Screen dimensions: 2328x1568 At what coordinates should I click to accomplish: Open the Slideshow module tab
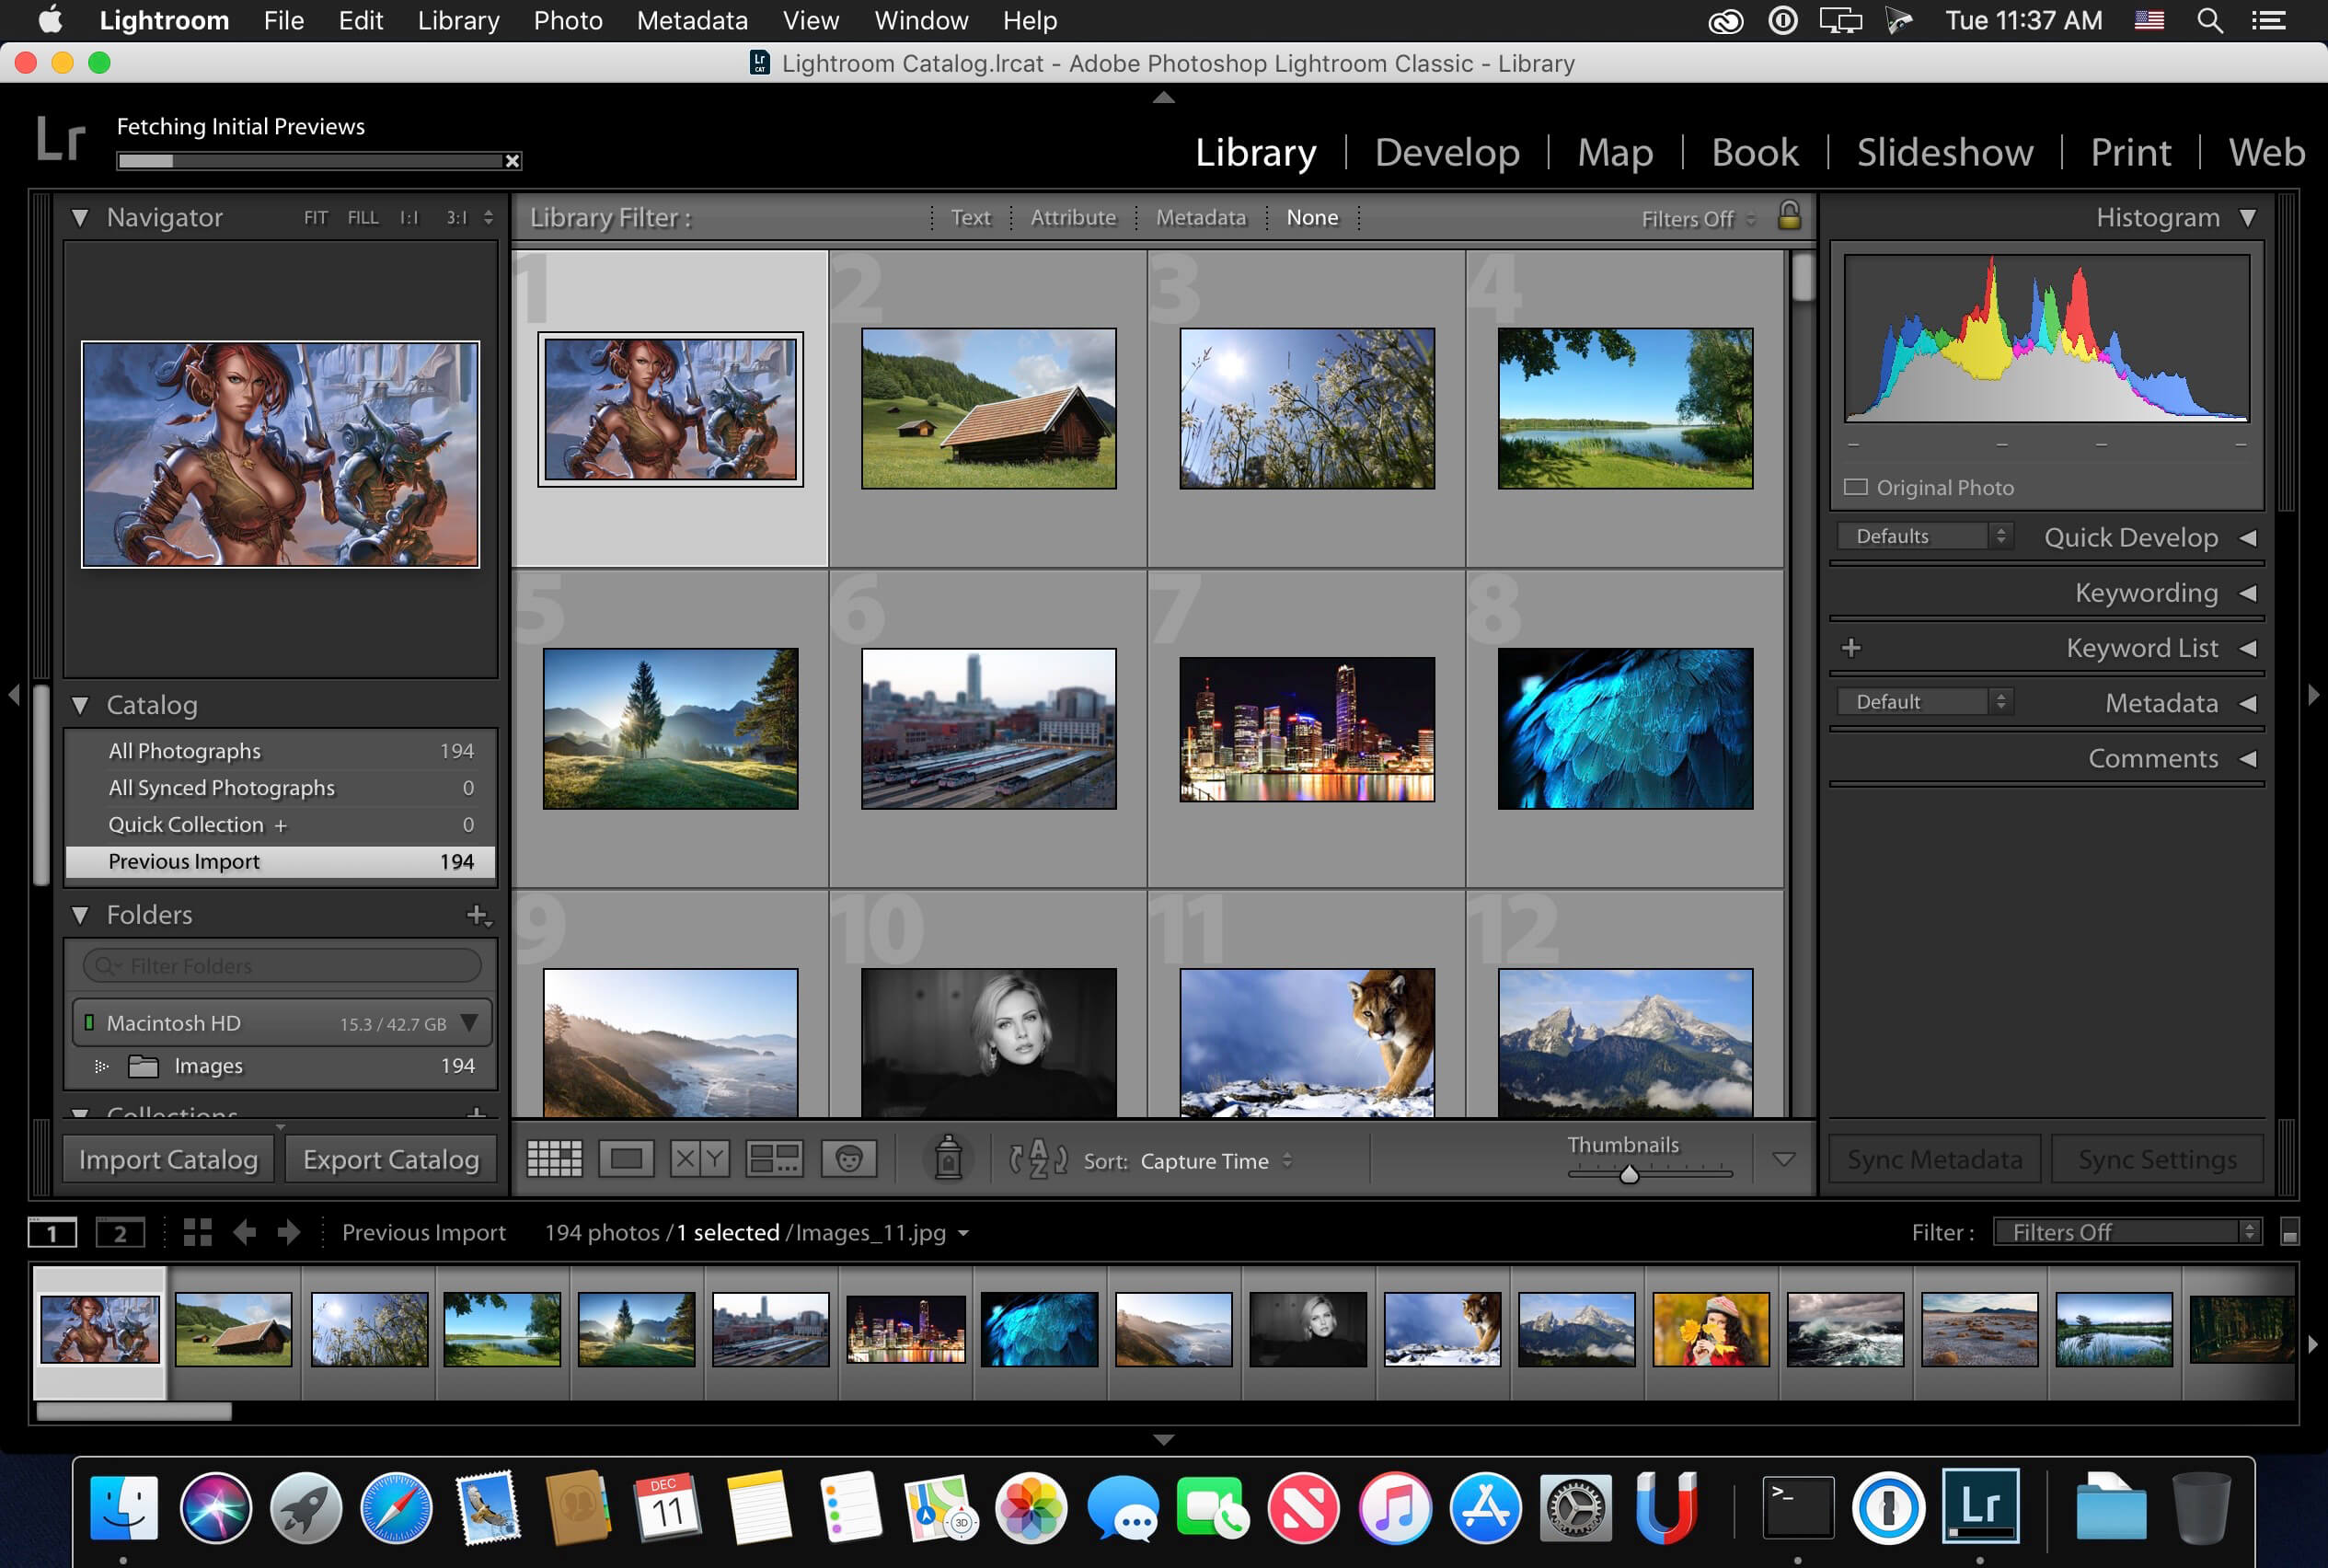point(1945,152)
